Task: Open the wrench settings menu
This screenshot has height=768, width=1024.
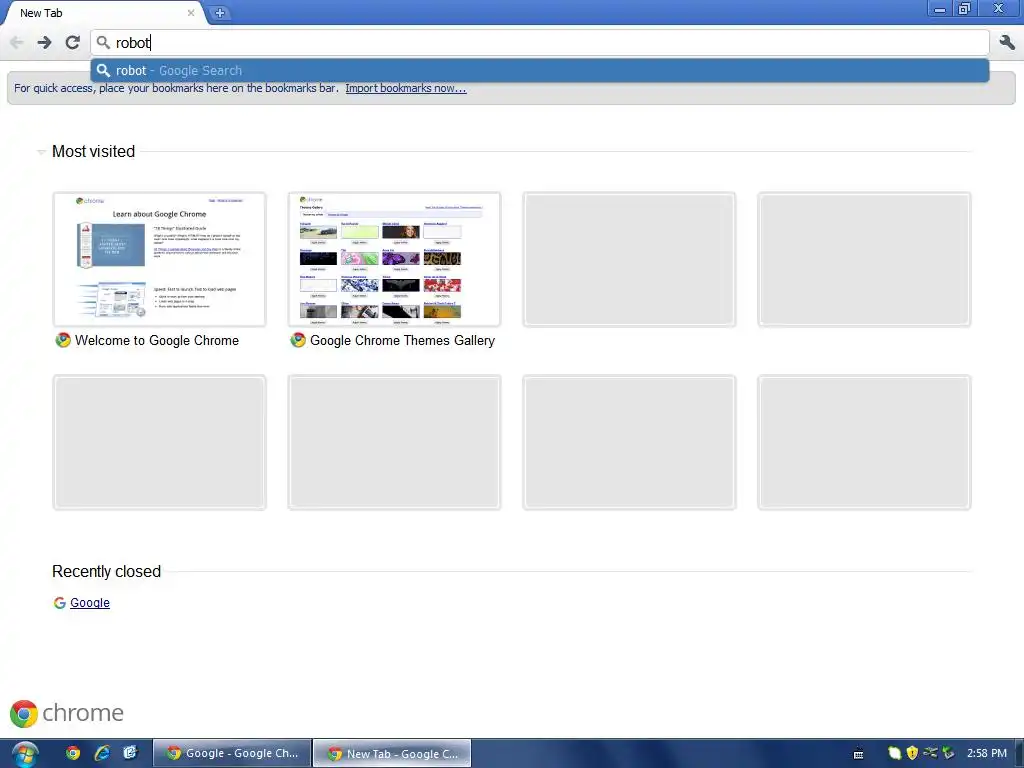Action: coord(1007,43)
